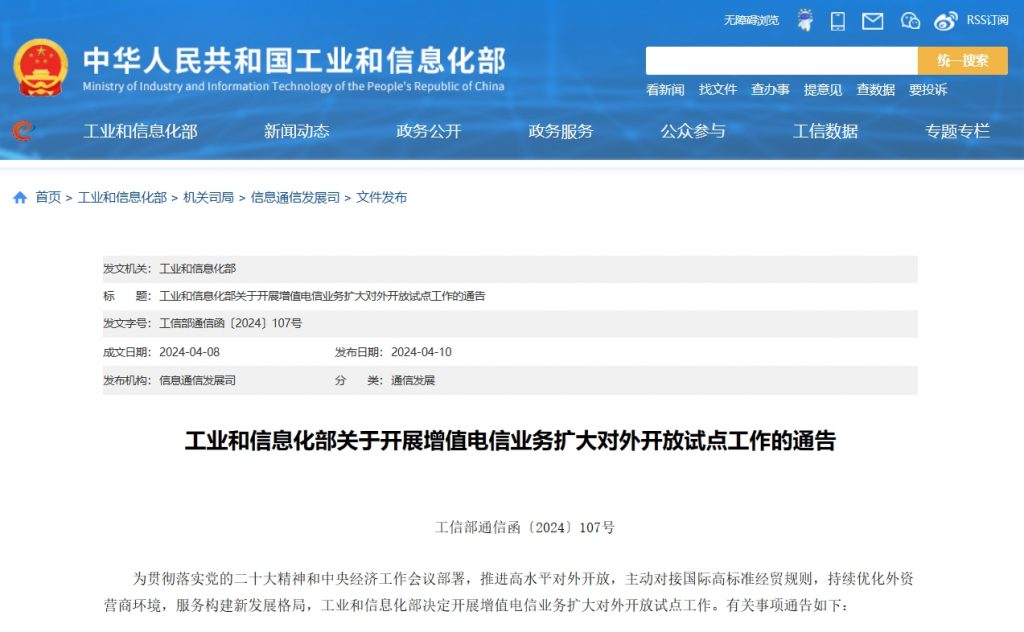Open the RSS订阅 subscription link
The image size is (1024, 632).
pos(986,20)
